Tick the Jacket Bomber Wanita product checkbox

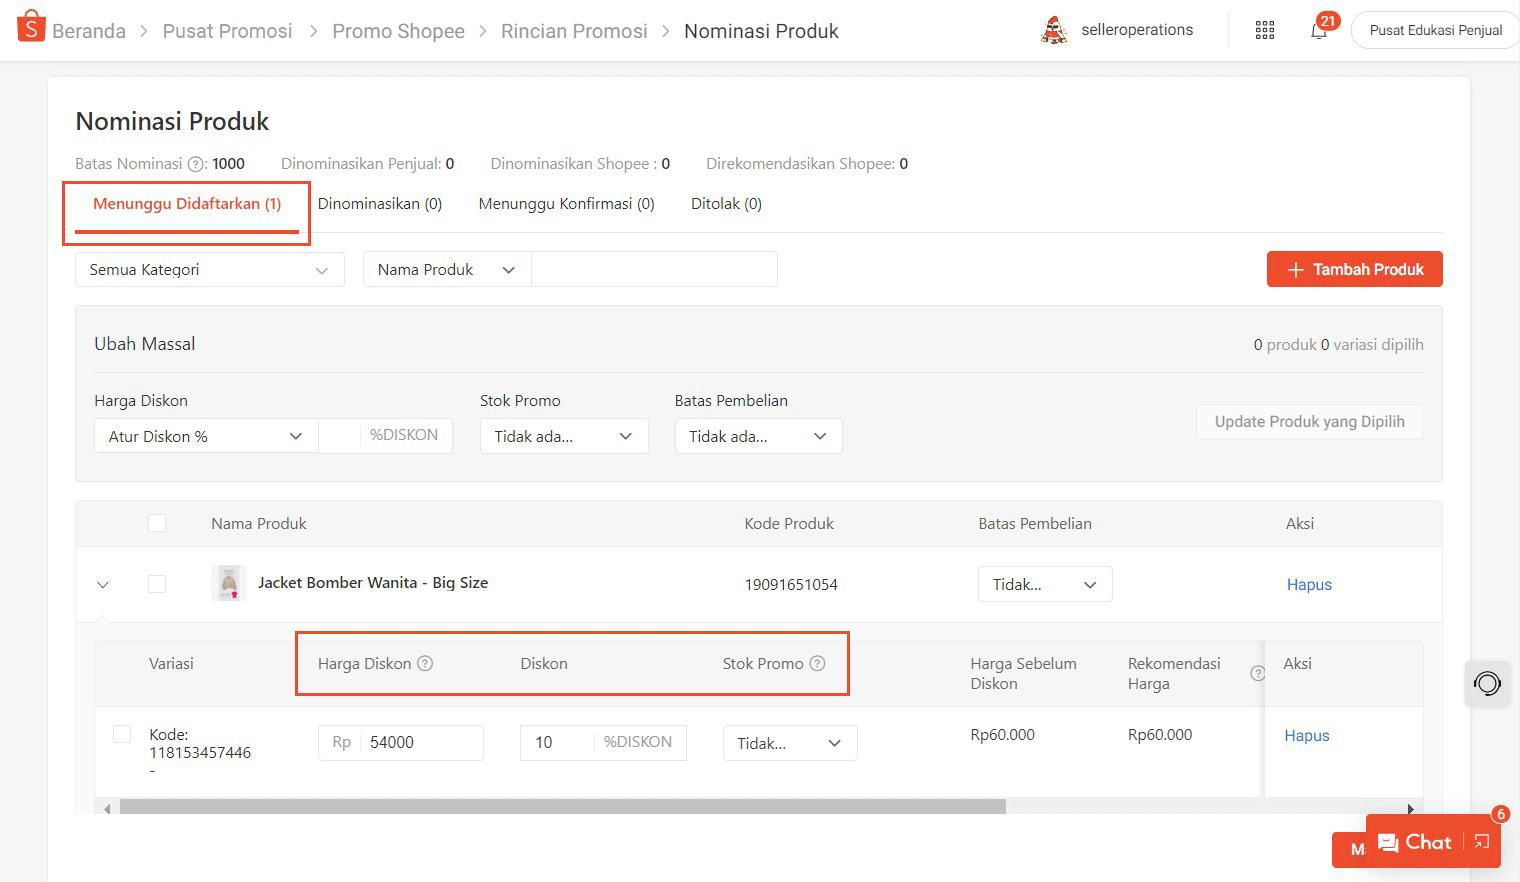pyautogui.click(x=157, y=584)
